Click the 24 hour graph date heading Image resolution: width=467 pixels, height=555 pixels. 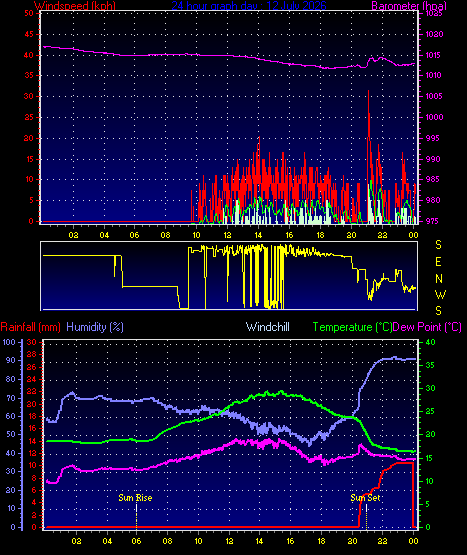click(249, 5)
